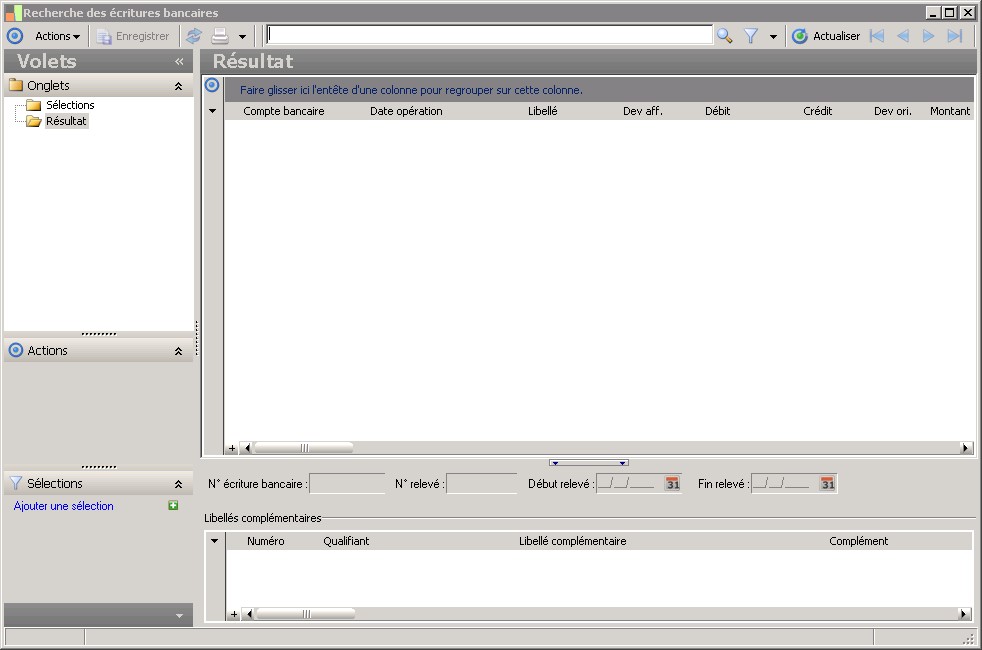This screenshot has height=650, width=982.
Task: Collapse the Sélections panel section
Action: coord(178,484)
